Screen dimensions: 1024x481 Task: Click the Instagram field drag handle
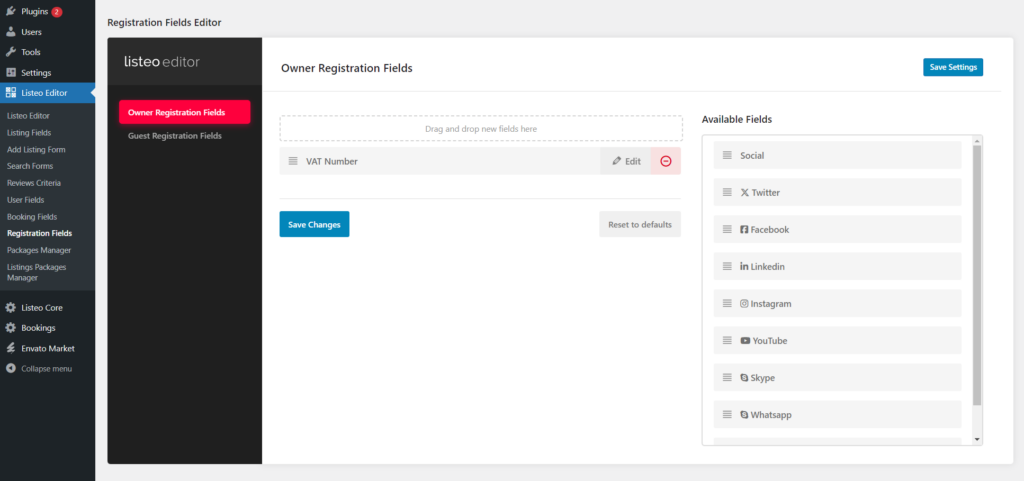click(728, 303)
